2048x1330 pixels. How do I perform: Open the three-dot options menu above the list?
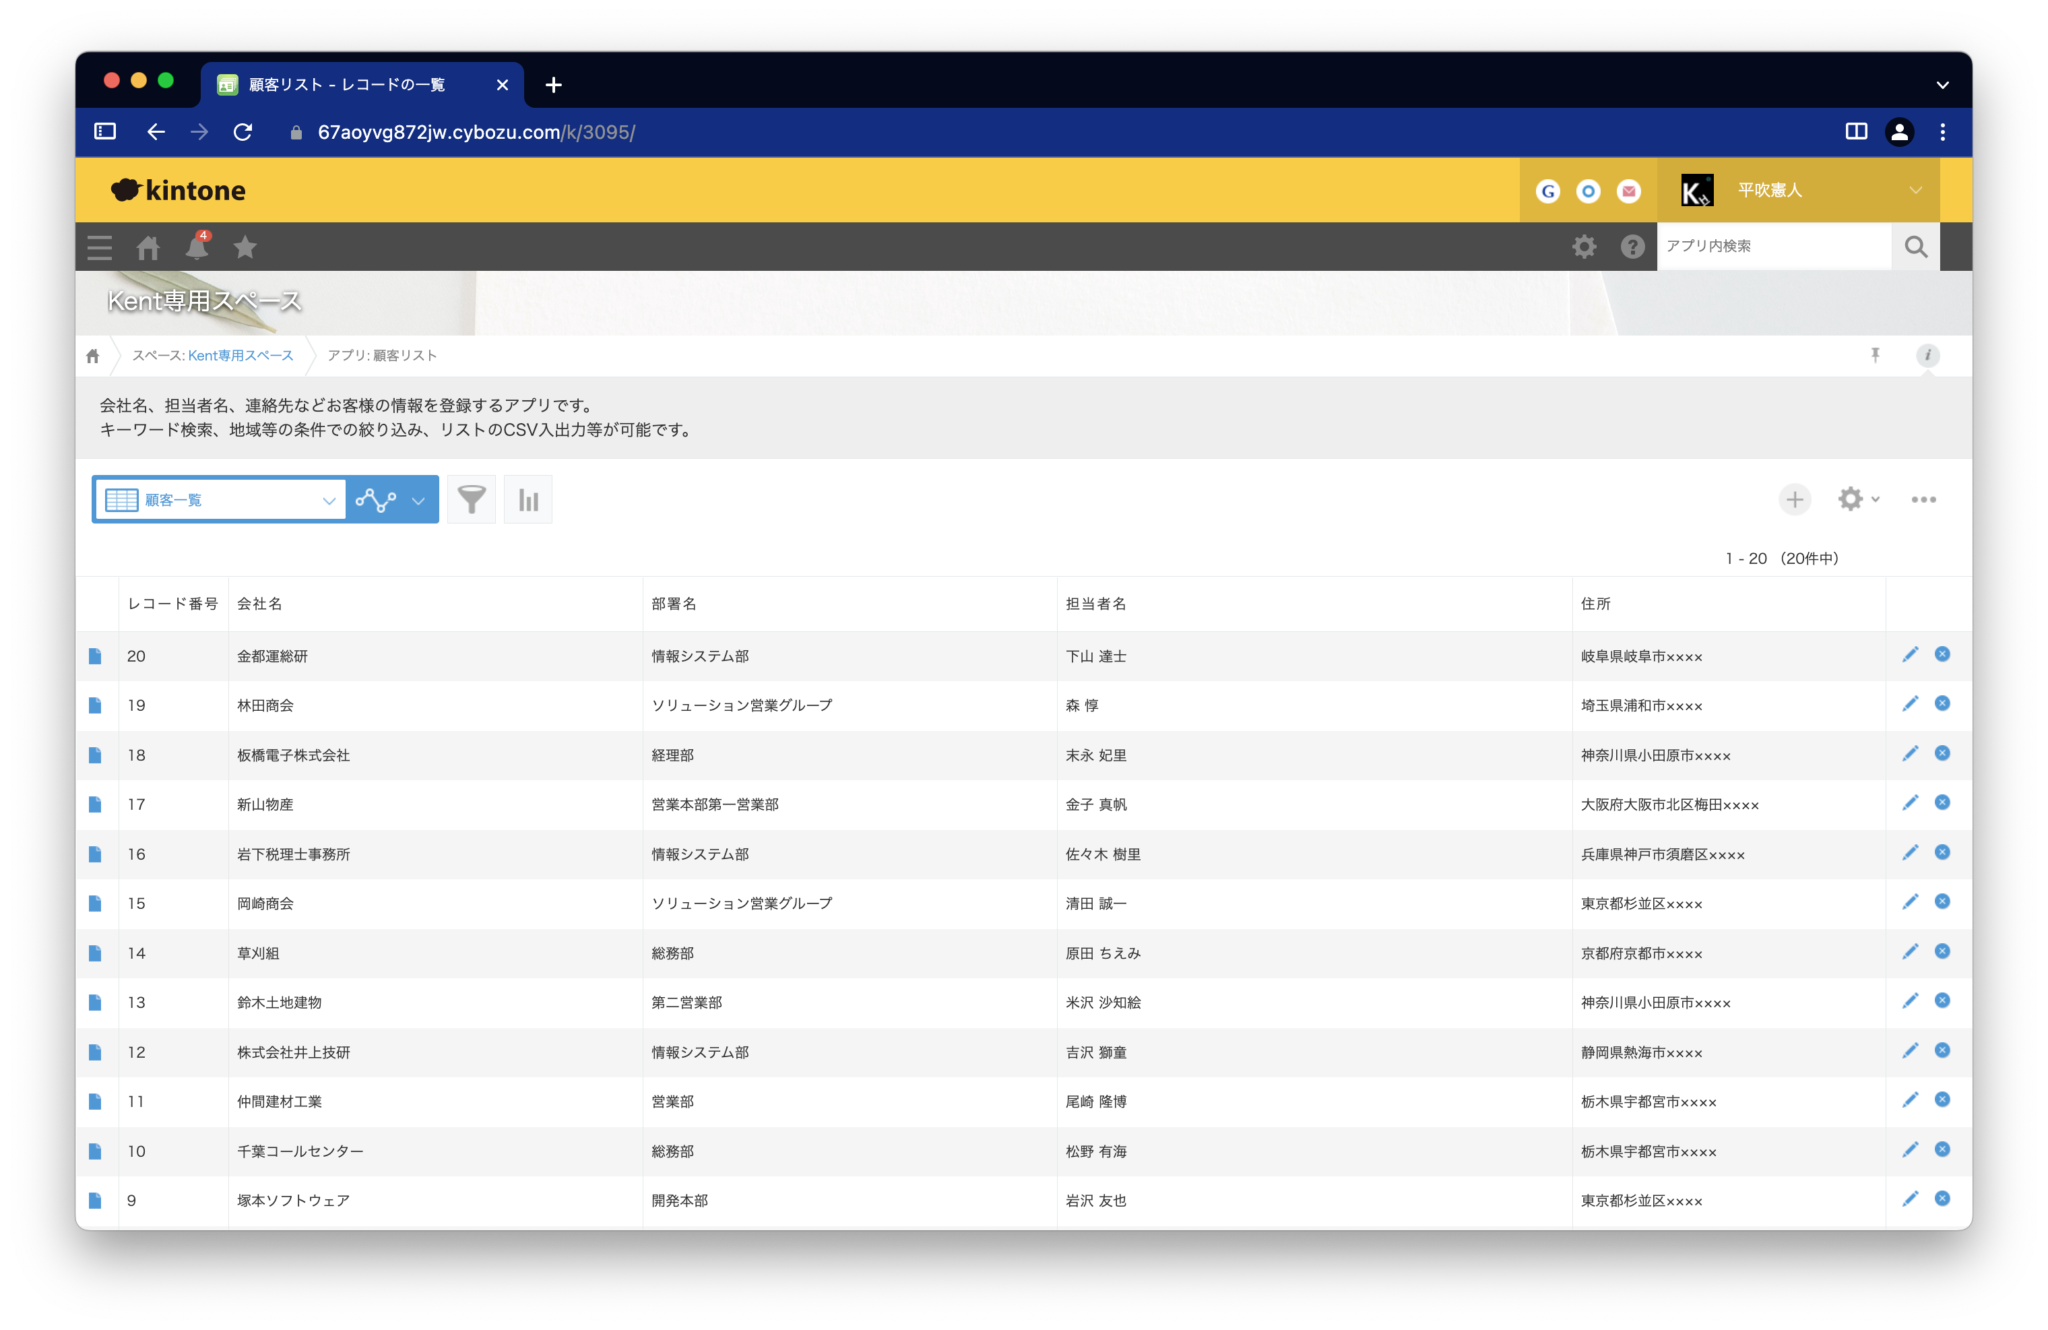click(x=1924, y=499)
